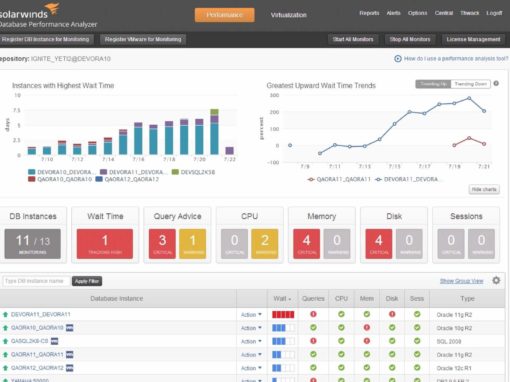
Task: Toggle the QAORA11_QAORA11 line legend marker
Action: (311, 179)
